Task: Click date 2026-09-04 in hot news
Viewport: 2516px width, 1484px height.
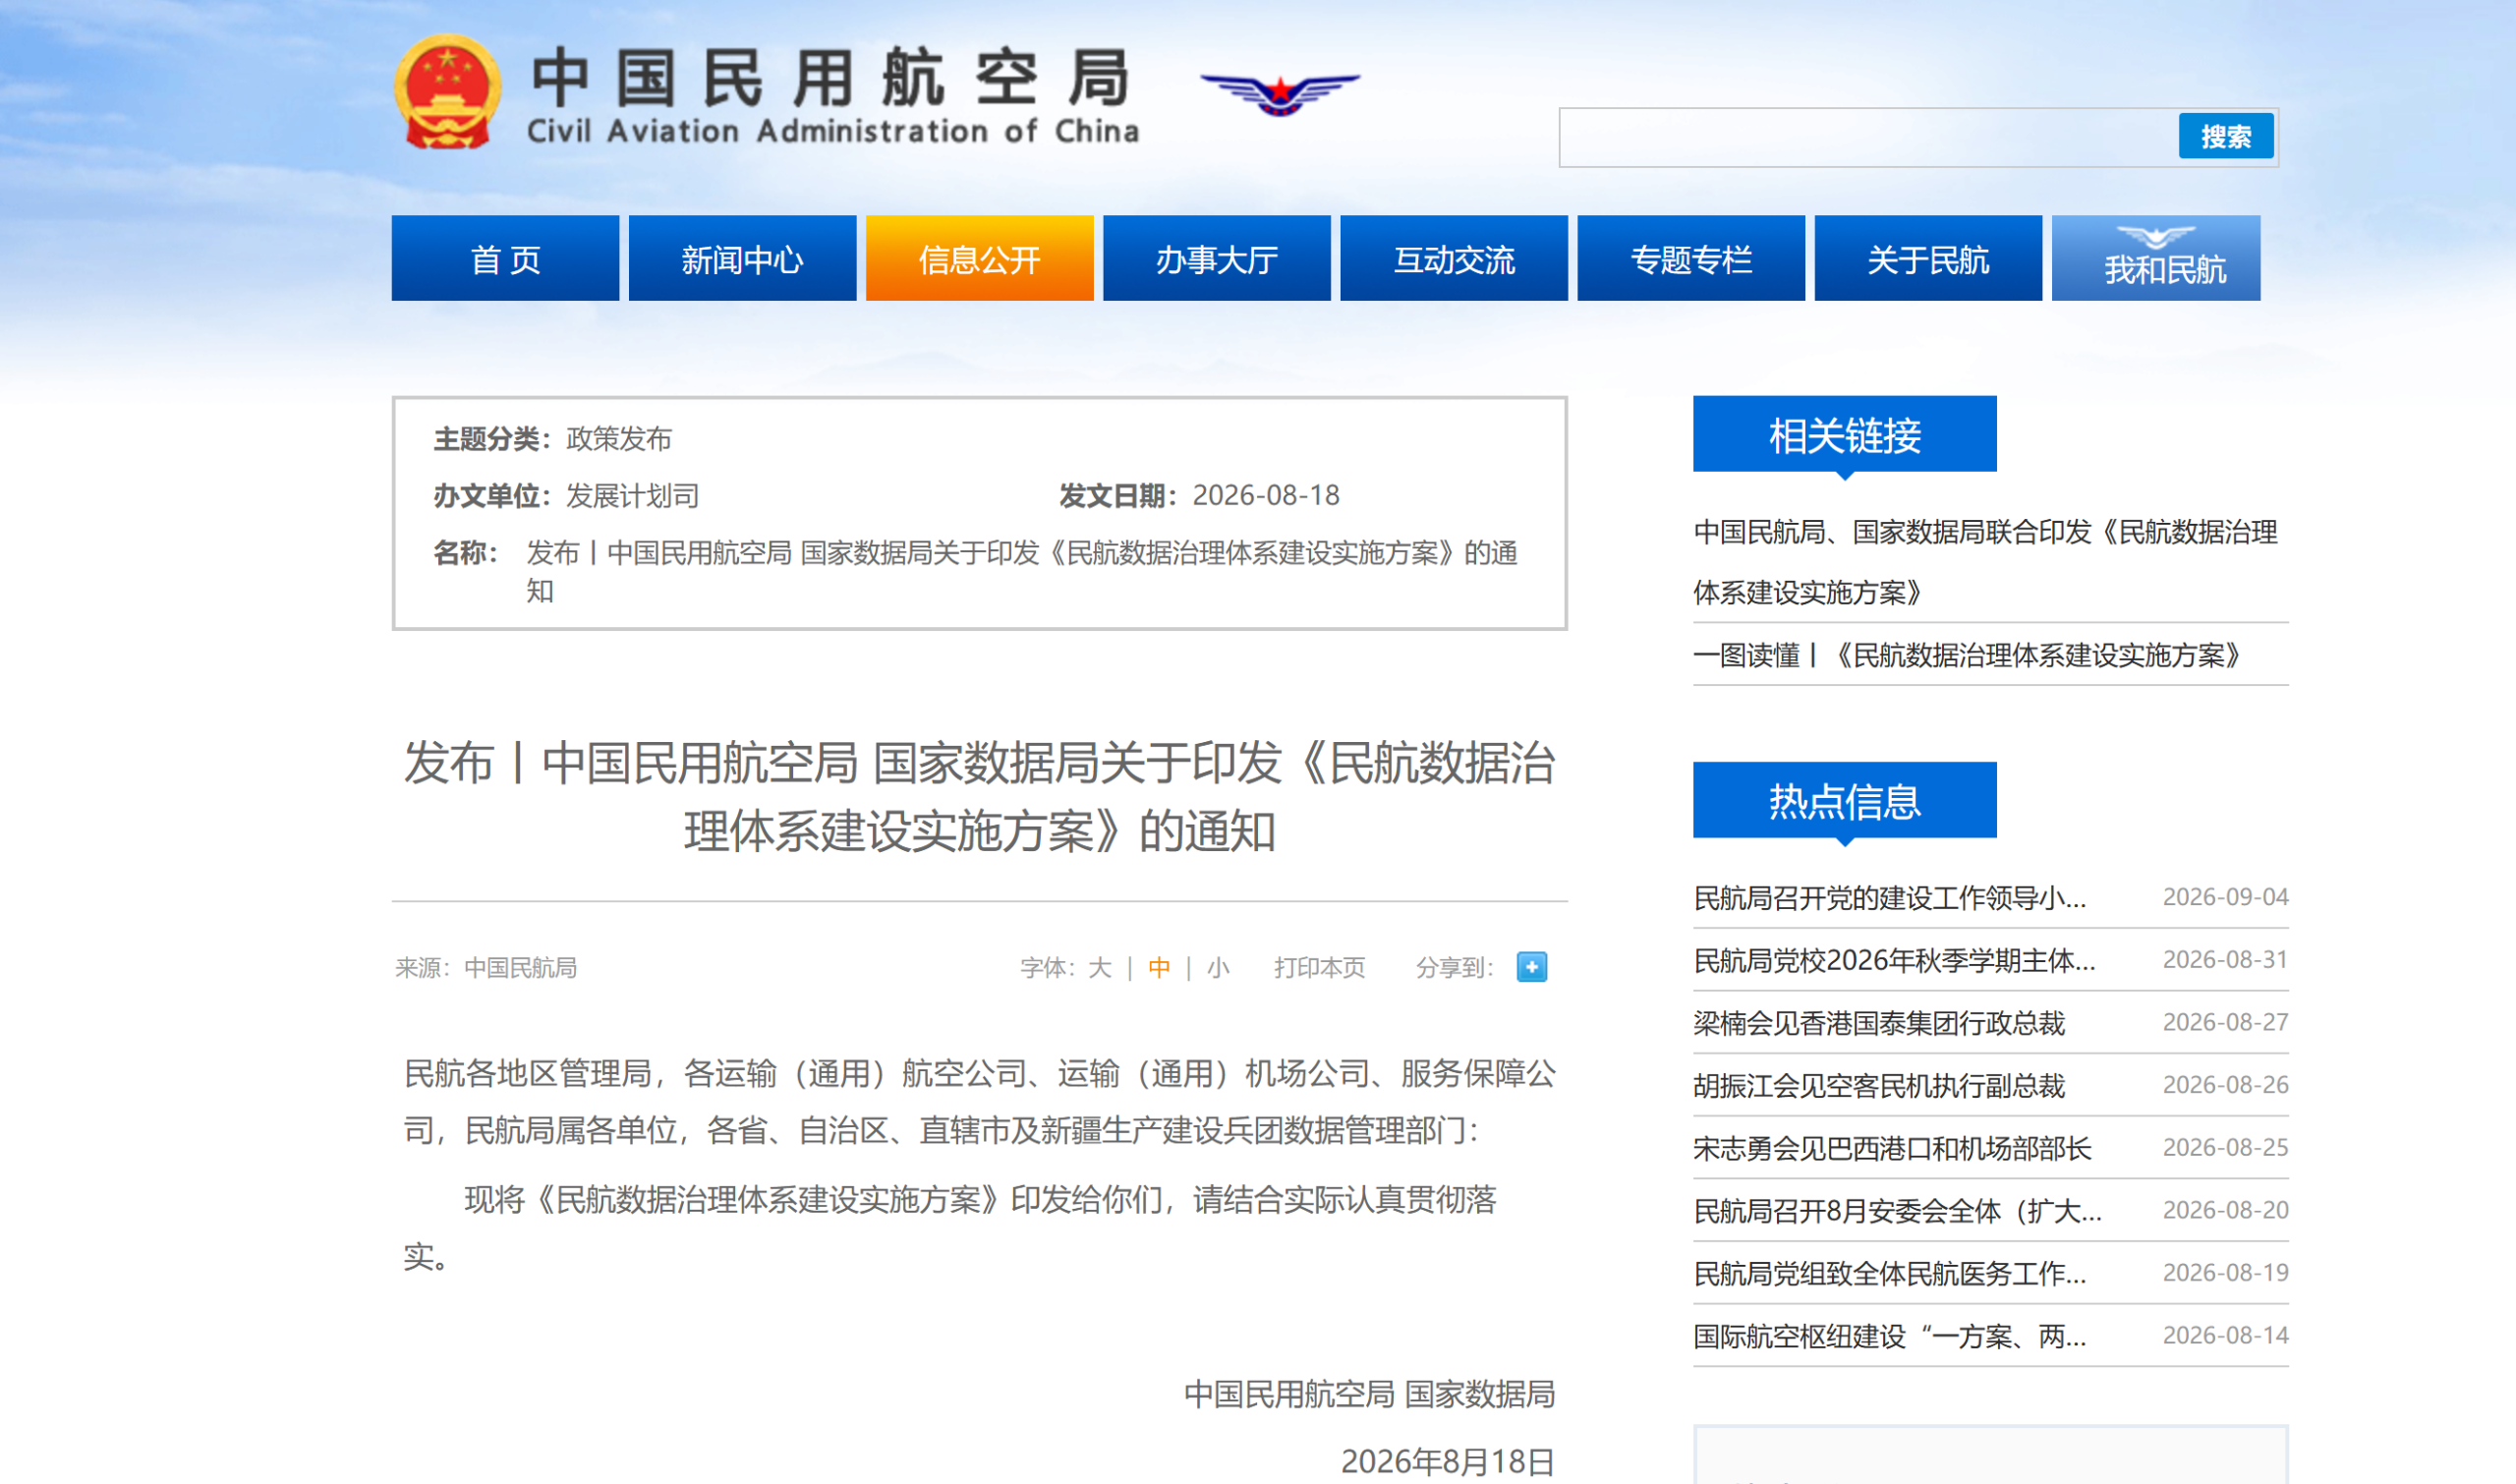Action: (x=2226, y=897)
